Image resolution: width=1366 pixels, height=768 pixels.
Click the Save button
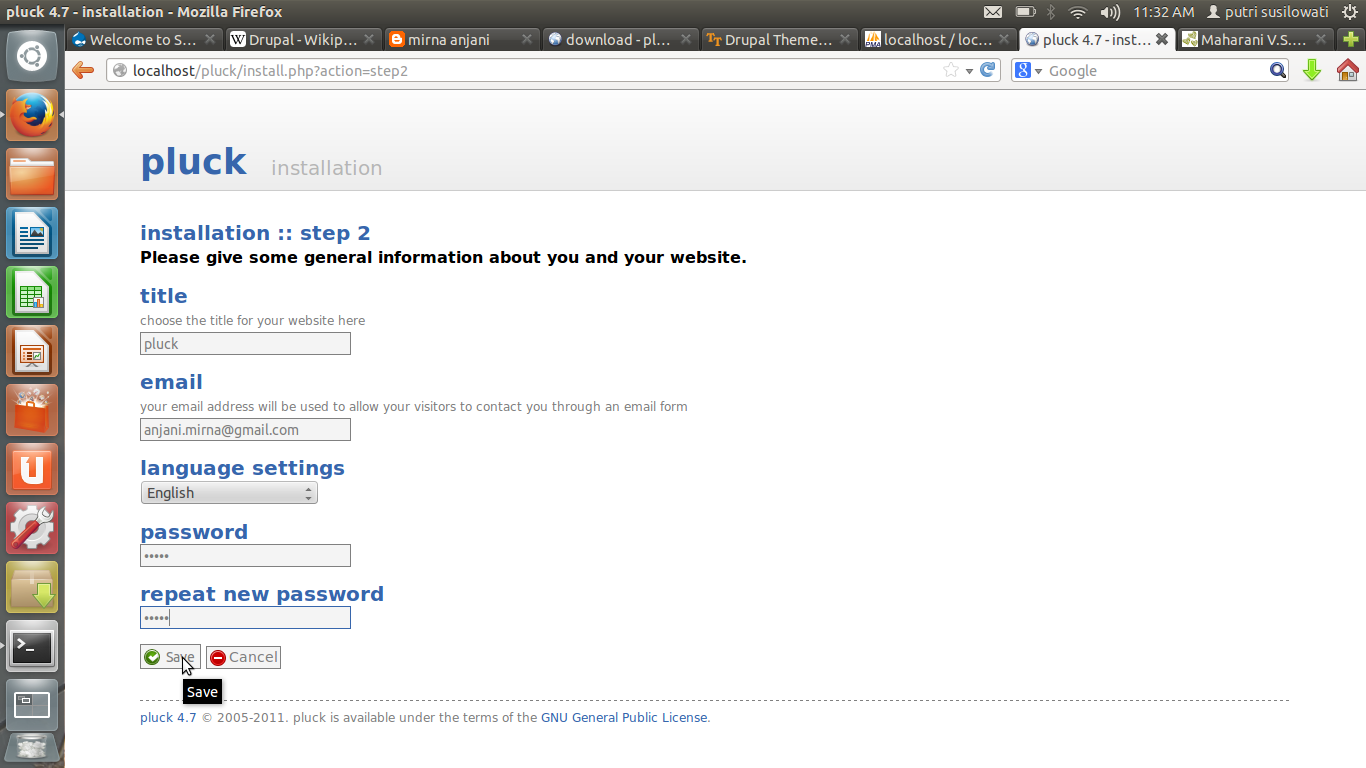[x=170, y=657]
